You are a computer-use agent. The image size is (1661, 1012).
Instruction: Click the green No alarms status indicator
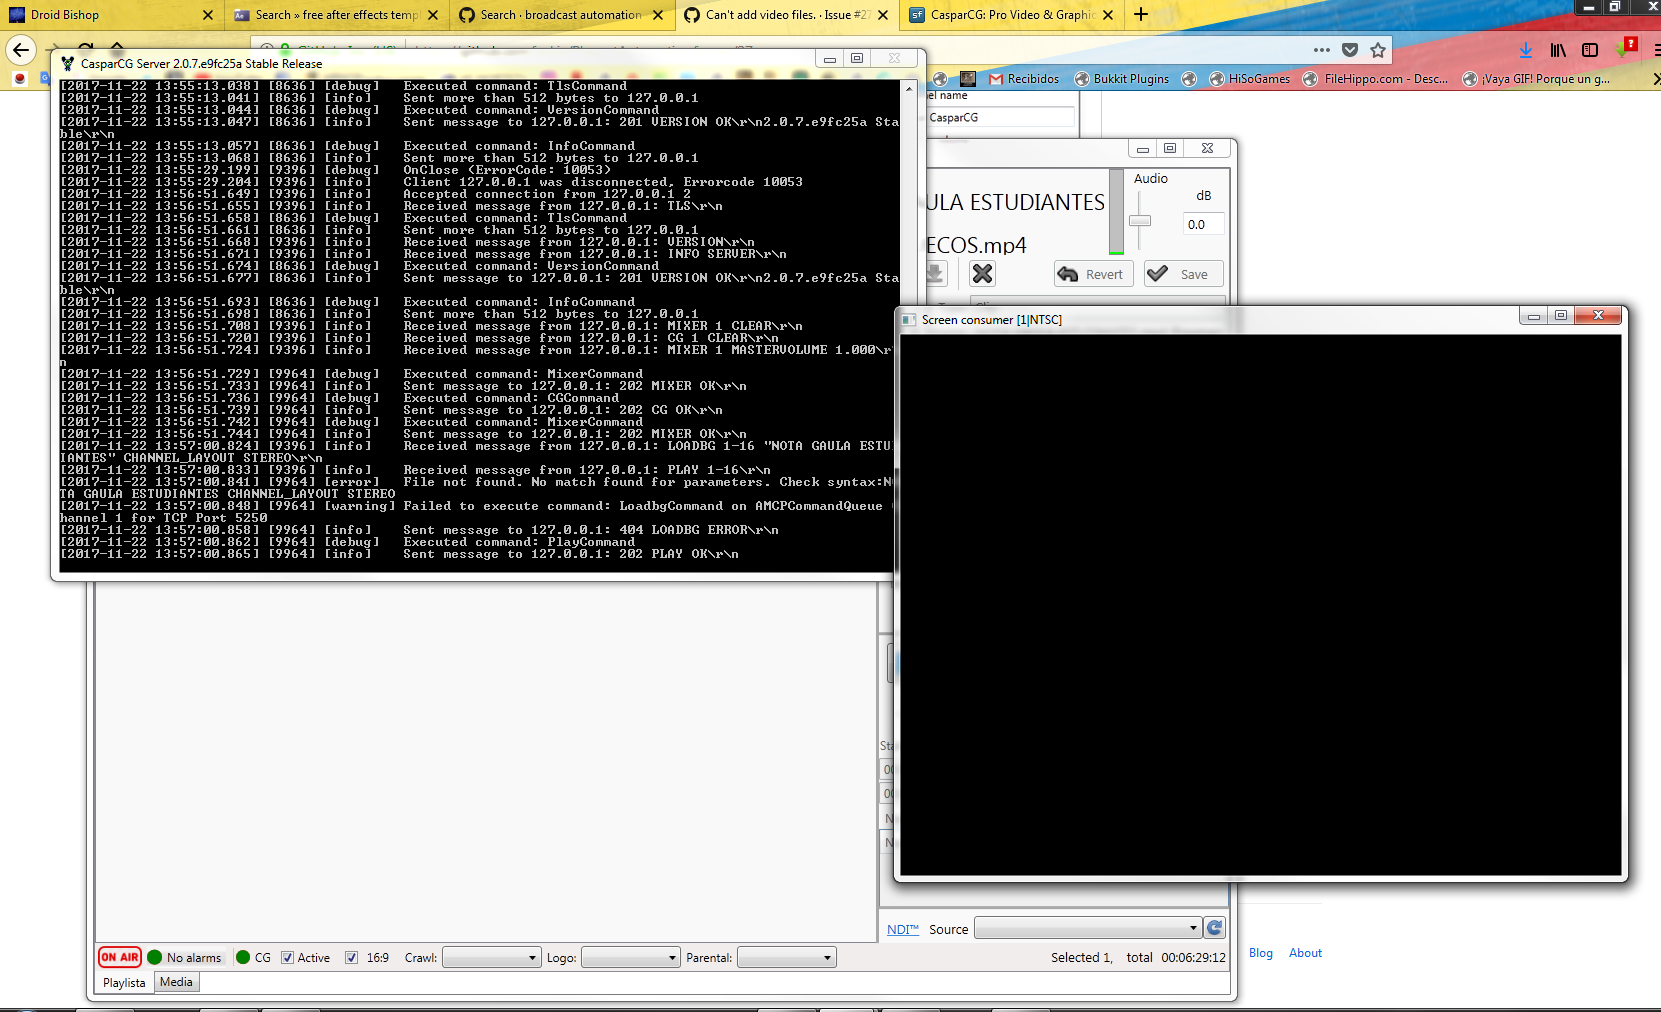155,957
